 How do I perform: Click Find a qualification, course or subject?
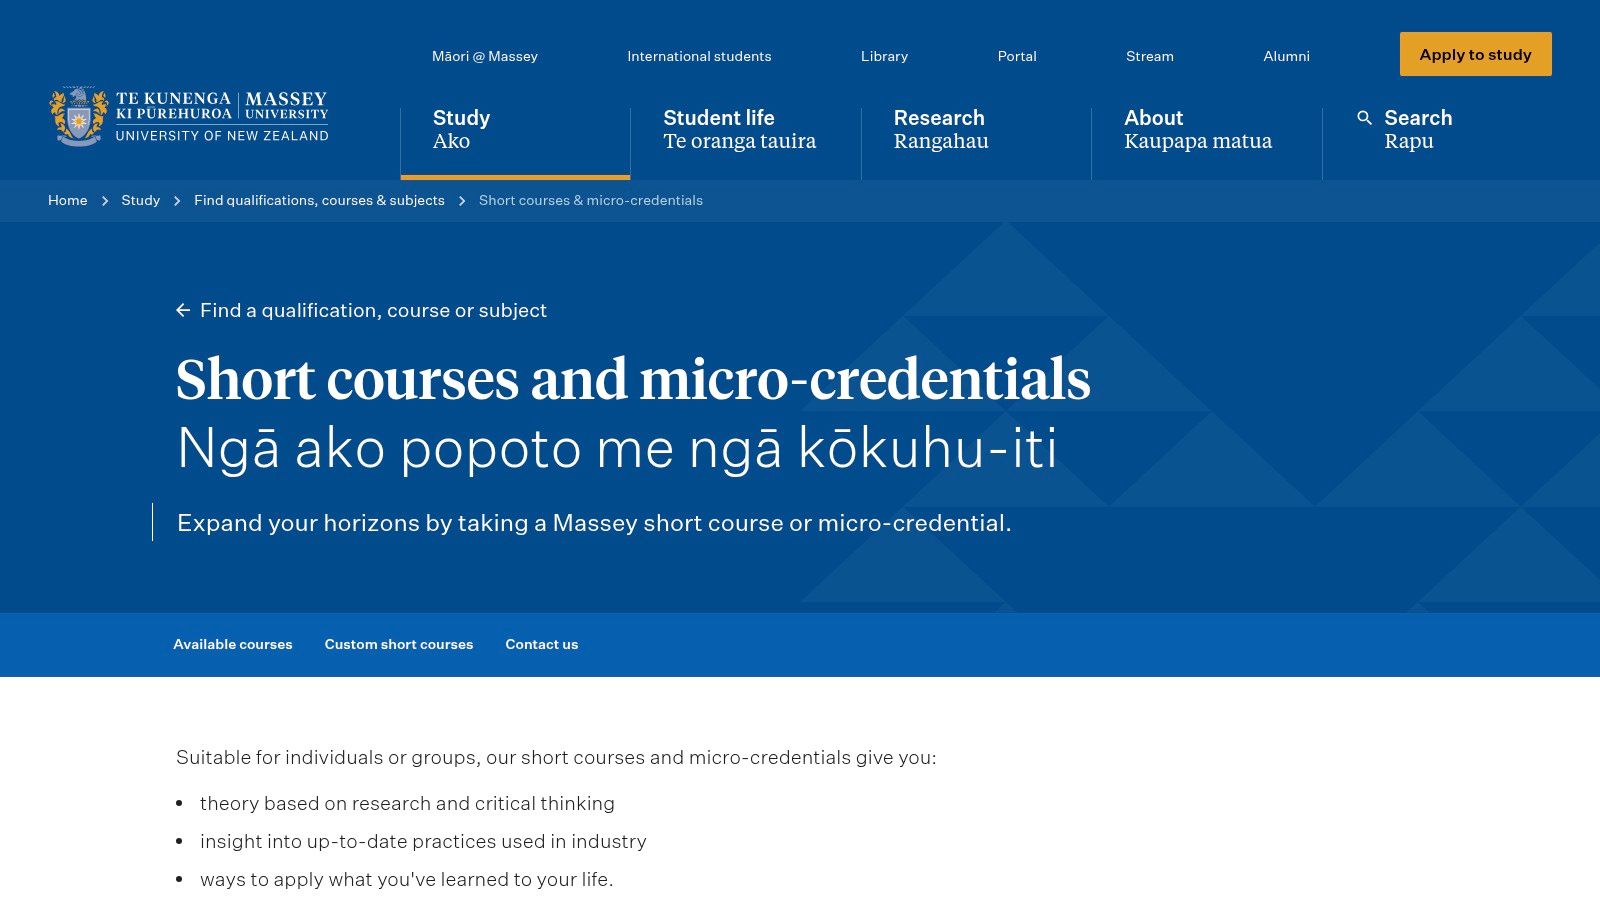click(x=374, y=310)
